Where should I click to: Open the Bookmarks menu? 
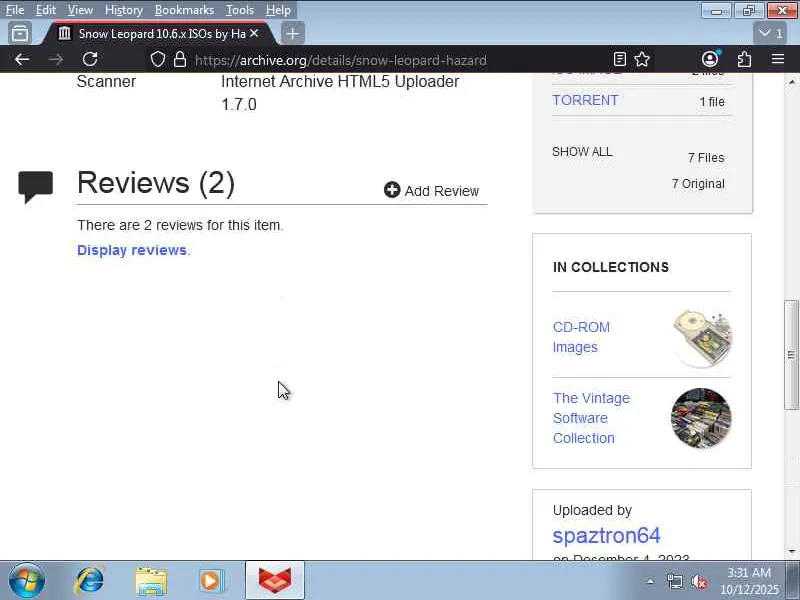click(184, 10)
